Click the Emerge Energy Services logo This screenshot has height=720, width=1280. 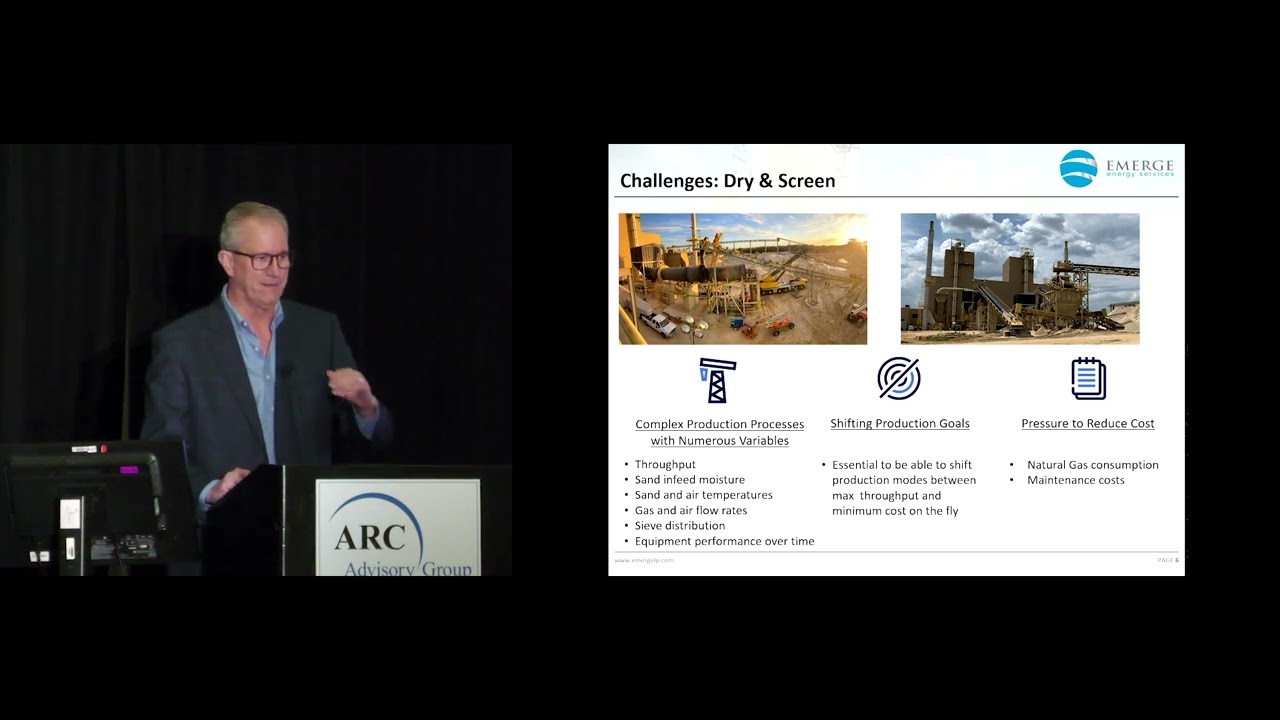1117,168
